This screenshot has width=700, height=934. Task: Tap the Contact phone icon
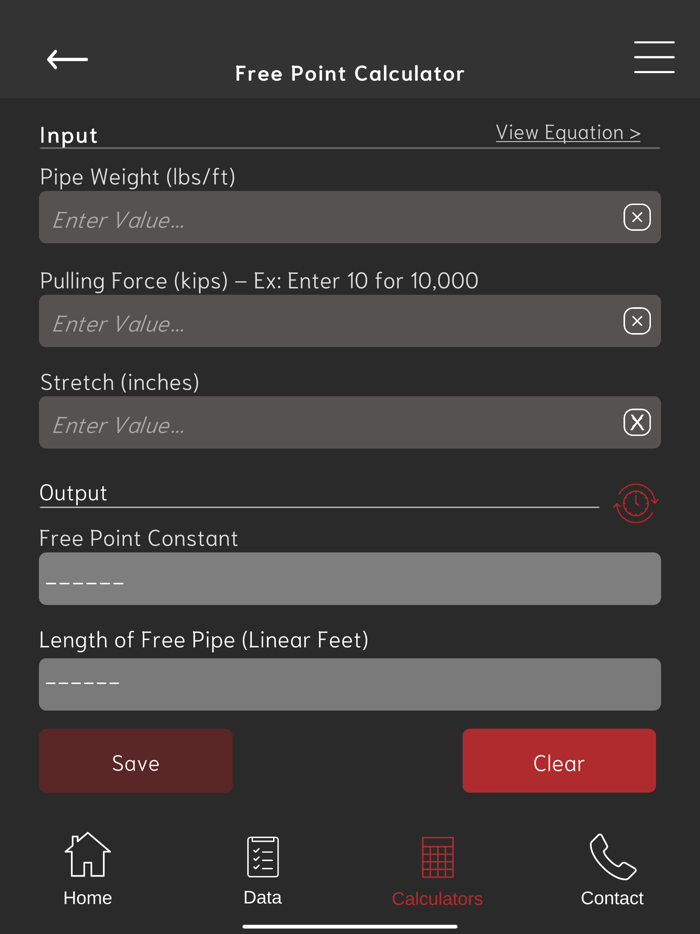pos(612,856)
